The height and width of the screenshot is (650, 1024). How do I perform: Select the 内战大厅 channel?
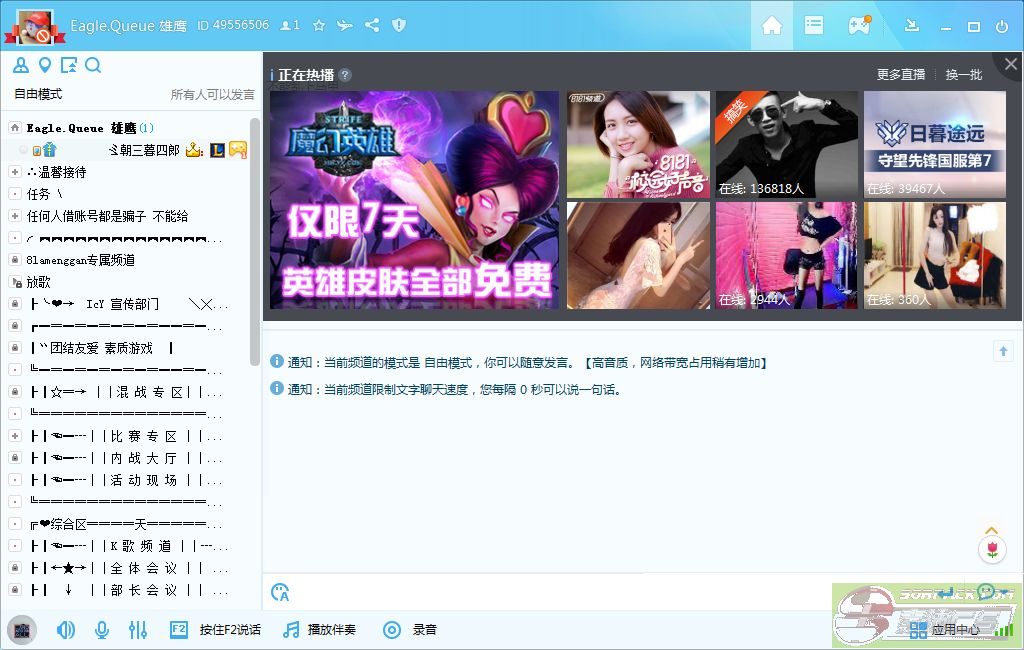tap(126, 458)
